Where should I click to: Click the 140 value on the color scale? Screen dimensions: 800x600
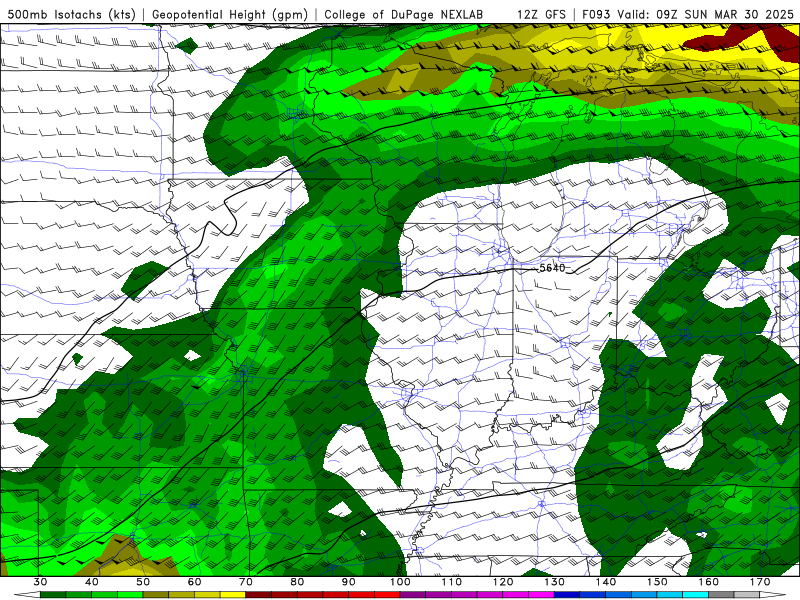606,582
